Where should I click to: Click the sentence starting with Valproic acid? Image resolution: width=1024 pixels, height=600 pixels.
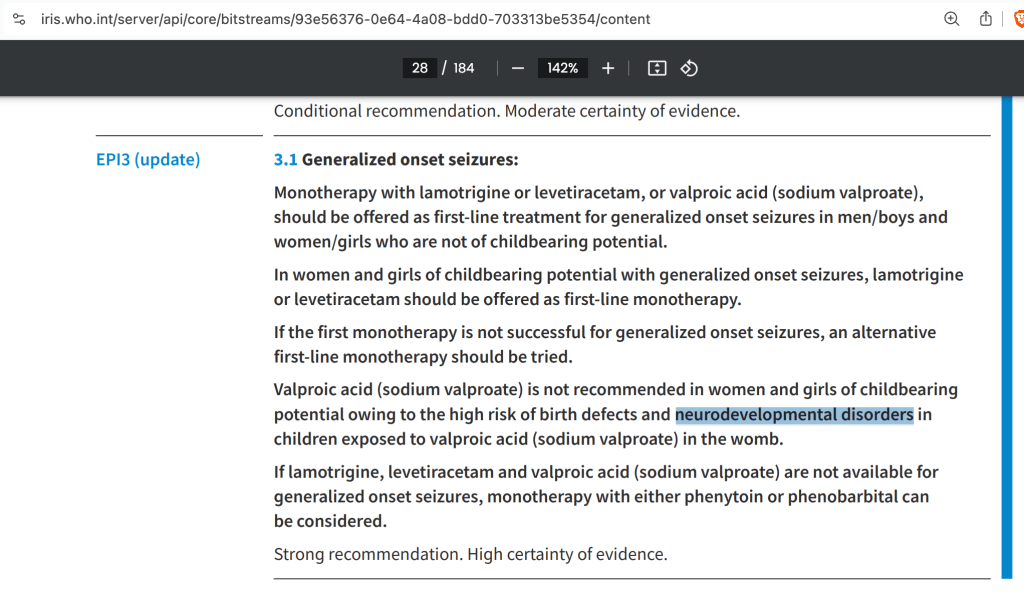pos(600,389)
